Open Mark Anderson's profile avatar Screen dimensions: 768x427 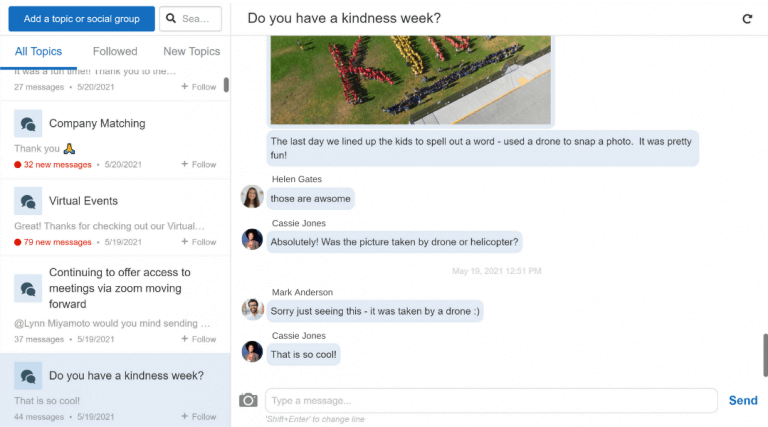click(252, 309)
